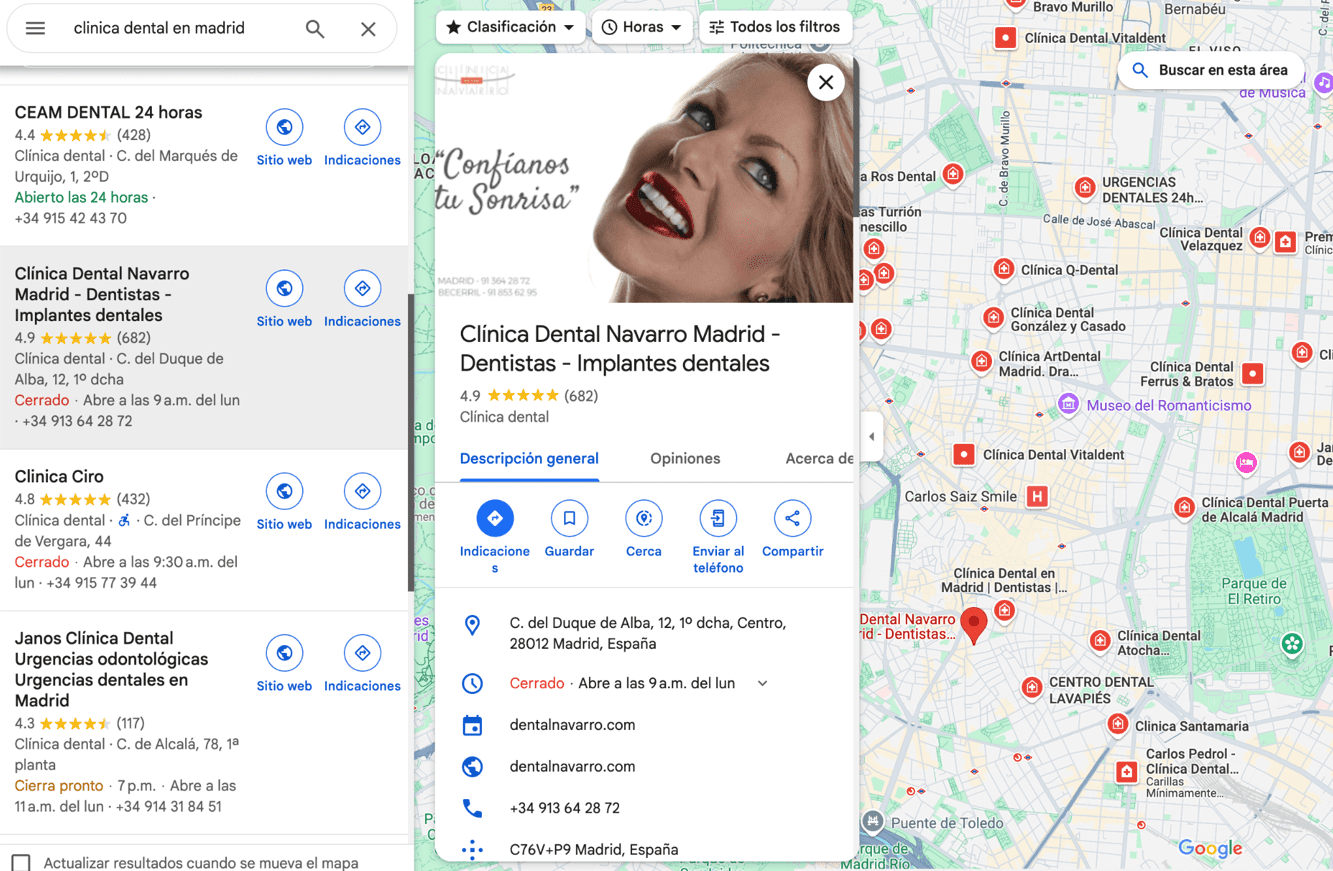Select Clínica Dental González y Casado marker
The width and height of the screenshot is (1333, 871).
(993, 318)
